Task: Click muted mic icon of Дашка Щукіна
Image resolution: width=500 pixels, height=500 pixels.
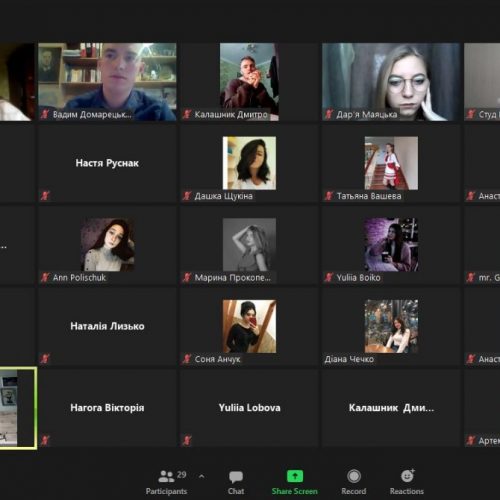Action: [187, 196]
